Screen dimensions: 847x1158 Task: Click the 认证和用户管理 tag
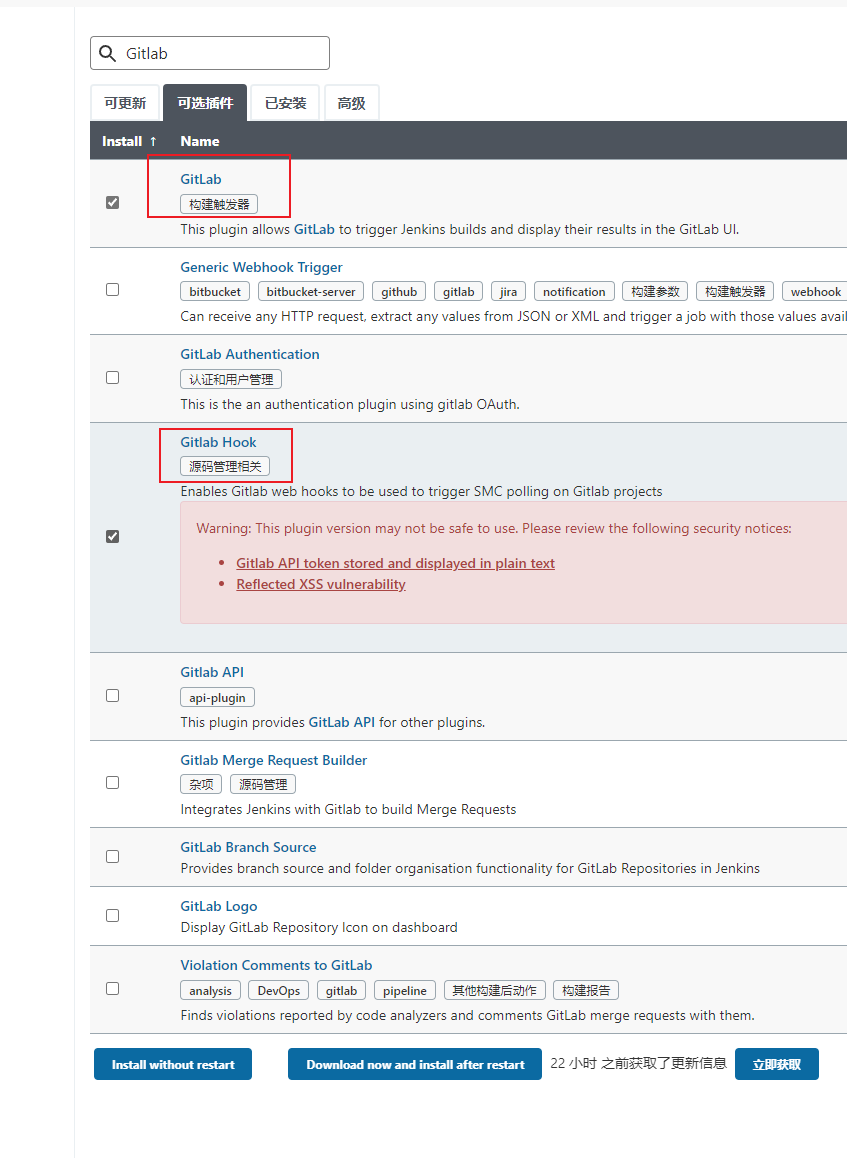(x=231, y=379)
